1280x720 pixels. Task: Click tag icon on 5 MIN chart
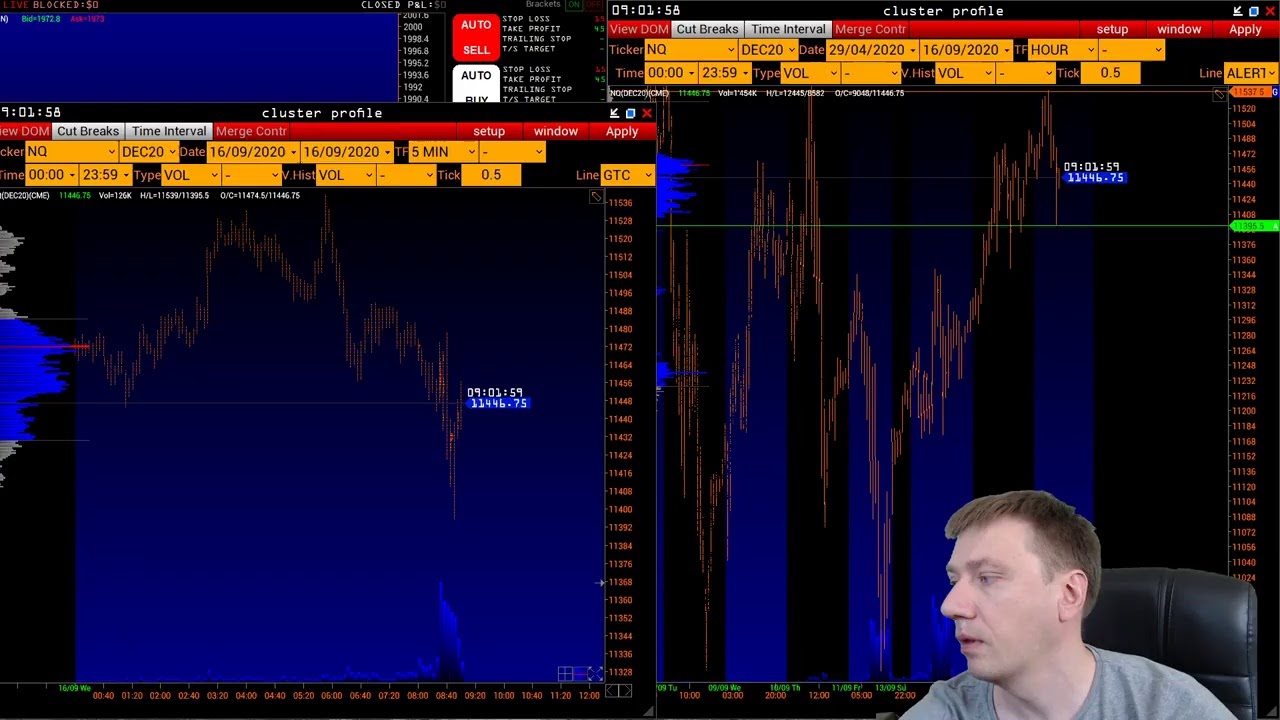[596, 198]
